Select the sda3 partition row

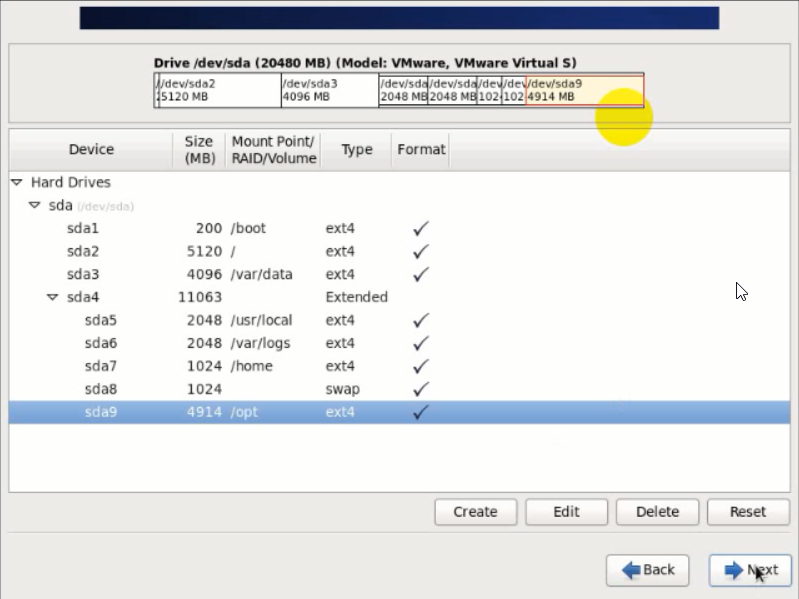400,274
